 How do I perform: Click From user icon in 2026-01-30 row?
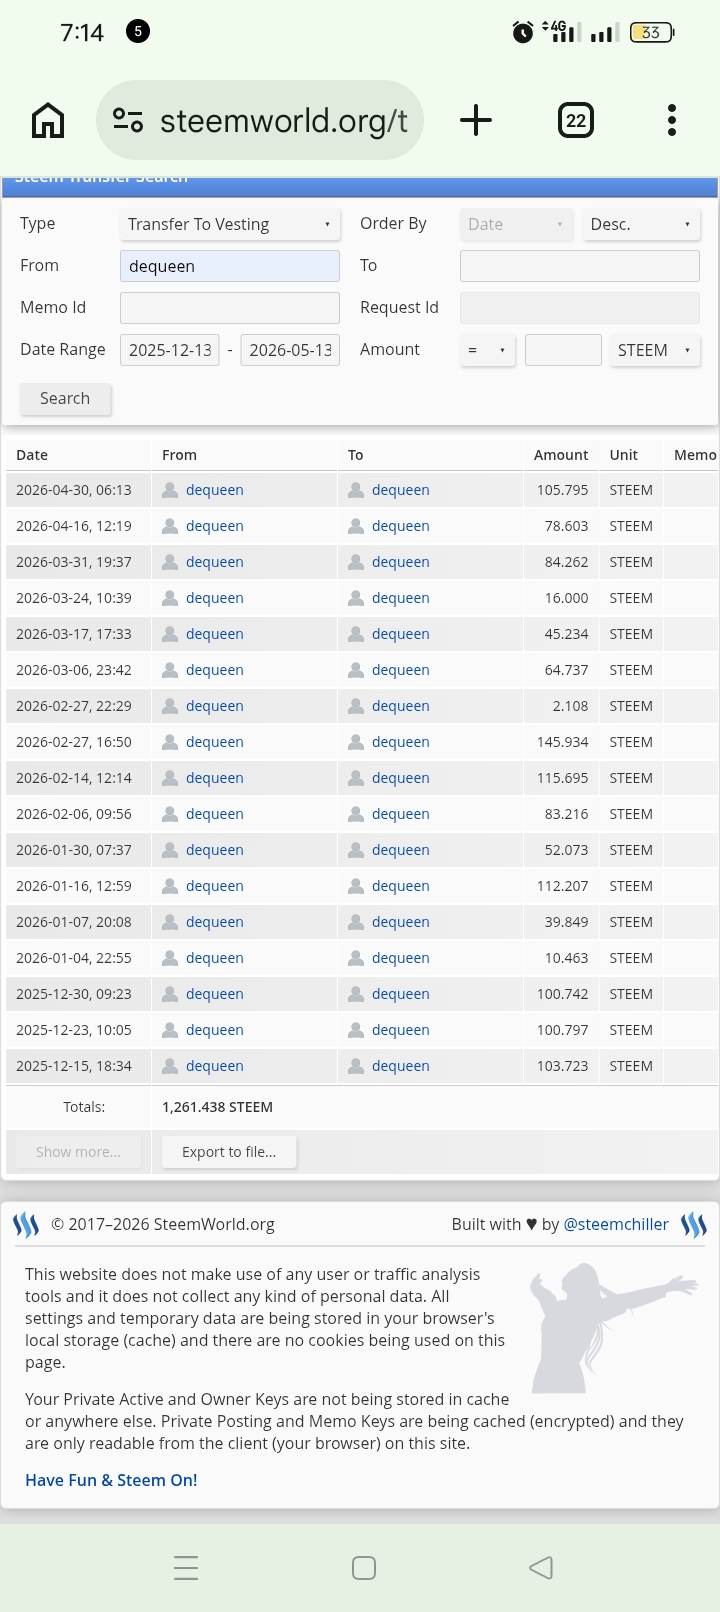click(170, 850)
